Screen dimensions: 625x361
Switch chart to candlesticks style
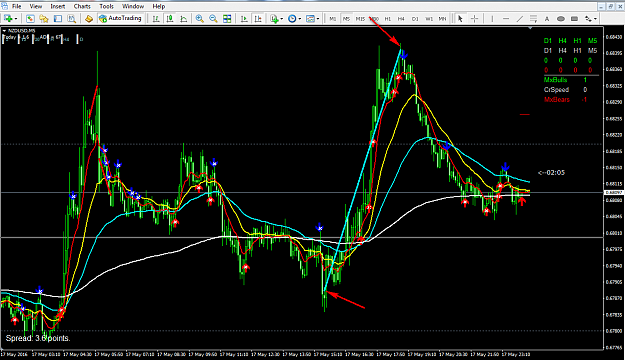[x=170, y=18]
